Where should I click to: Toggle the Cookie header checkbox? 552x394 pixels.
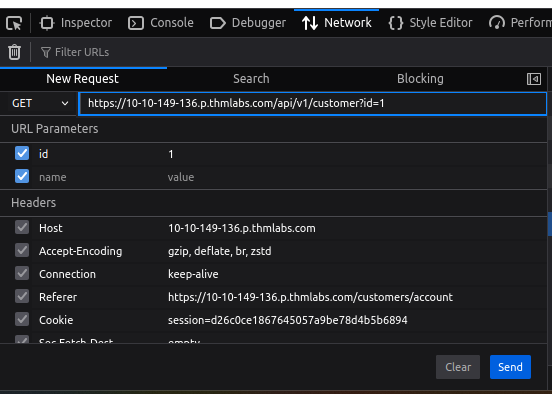tap(22, 319)
